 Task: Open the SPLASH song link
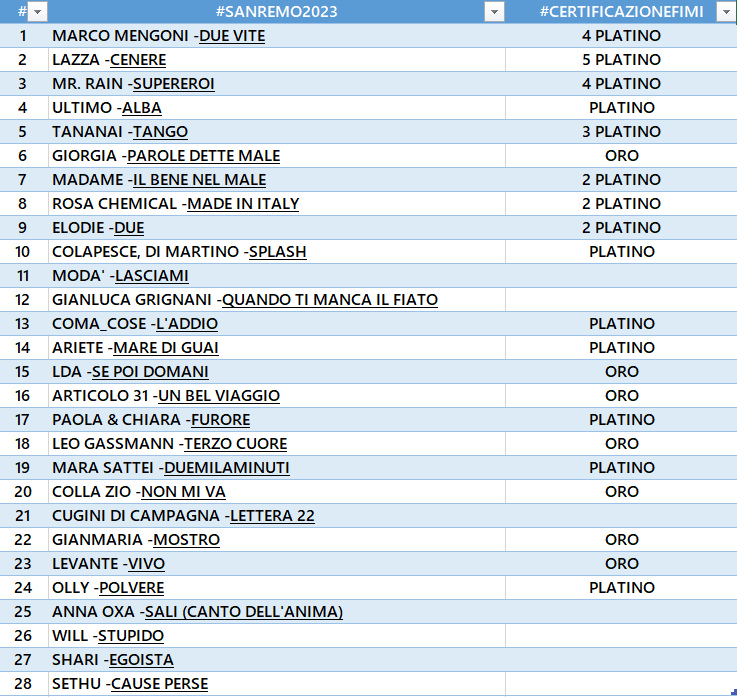click(278, 251)
